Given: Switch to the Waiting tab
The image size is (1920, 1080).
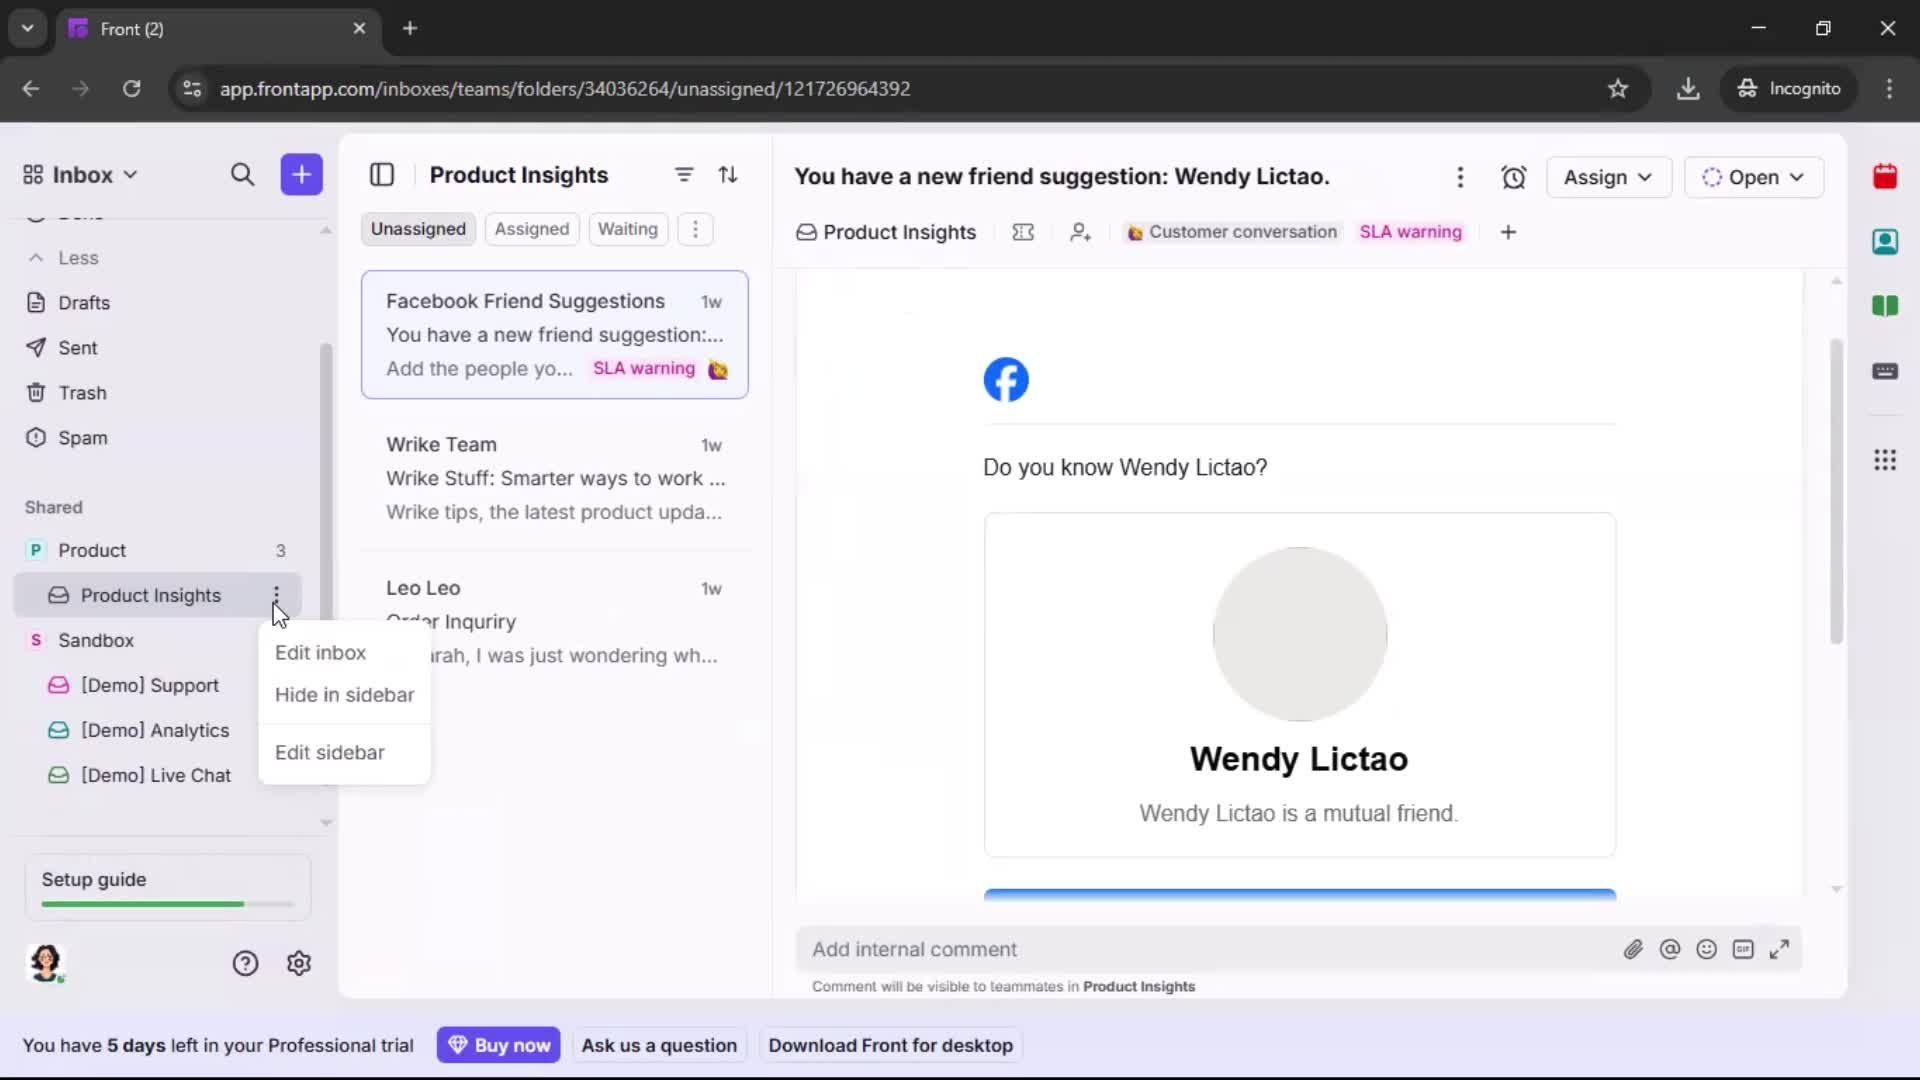Looking at the screenshot, I should [x=627, y=228].
